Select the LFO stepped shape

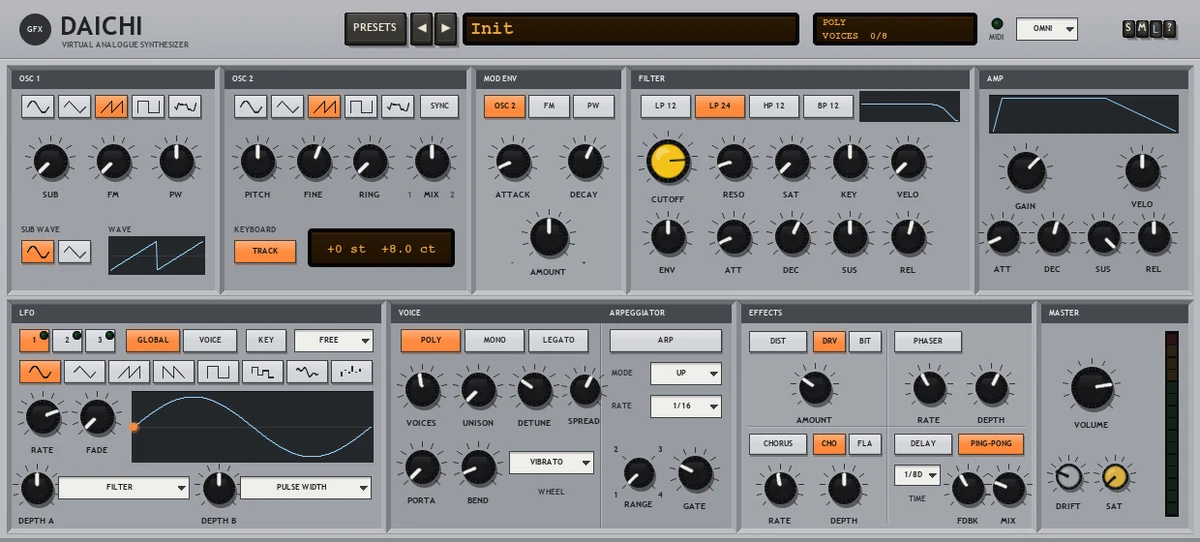pyautogui.click(x=263, y=373)
